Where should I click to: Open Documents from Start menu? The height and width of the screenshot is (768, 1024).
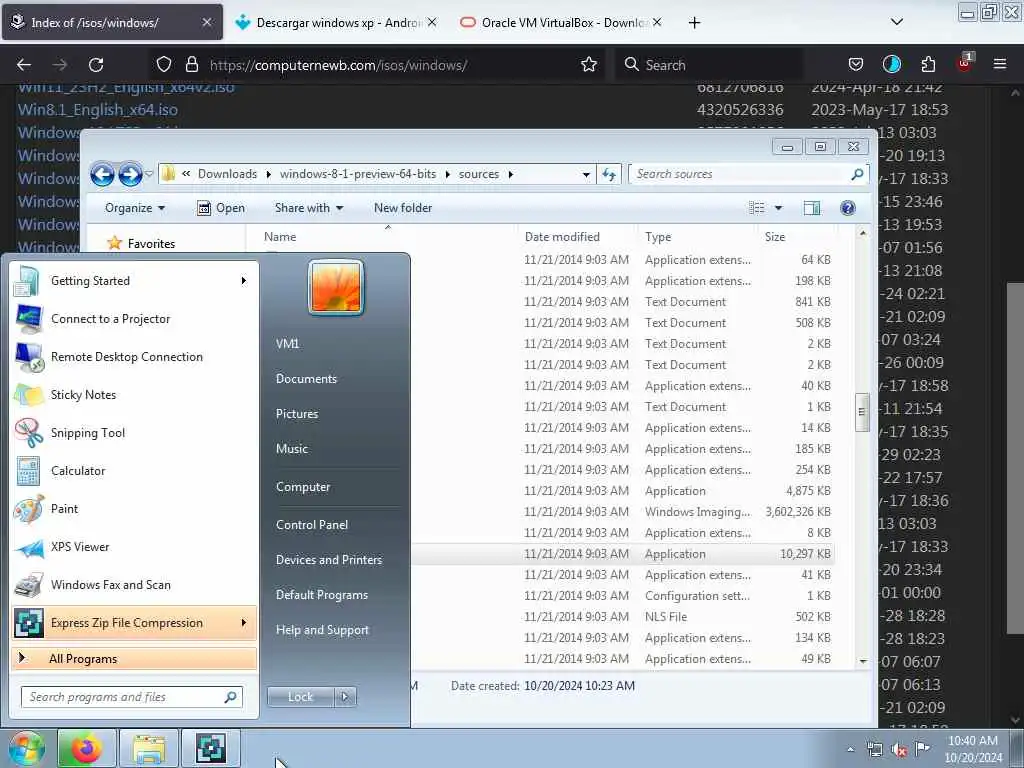(306, 379)
